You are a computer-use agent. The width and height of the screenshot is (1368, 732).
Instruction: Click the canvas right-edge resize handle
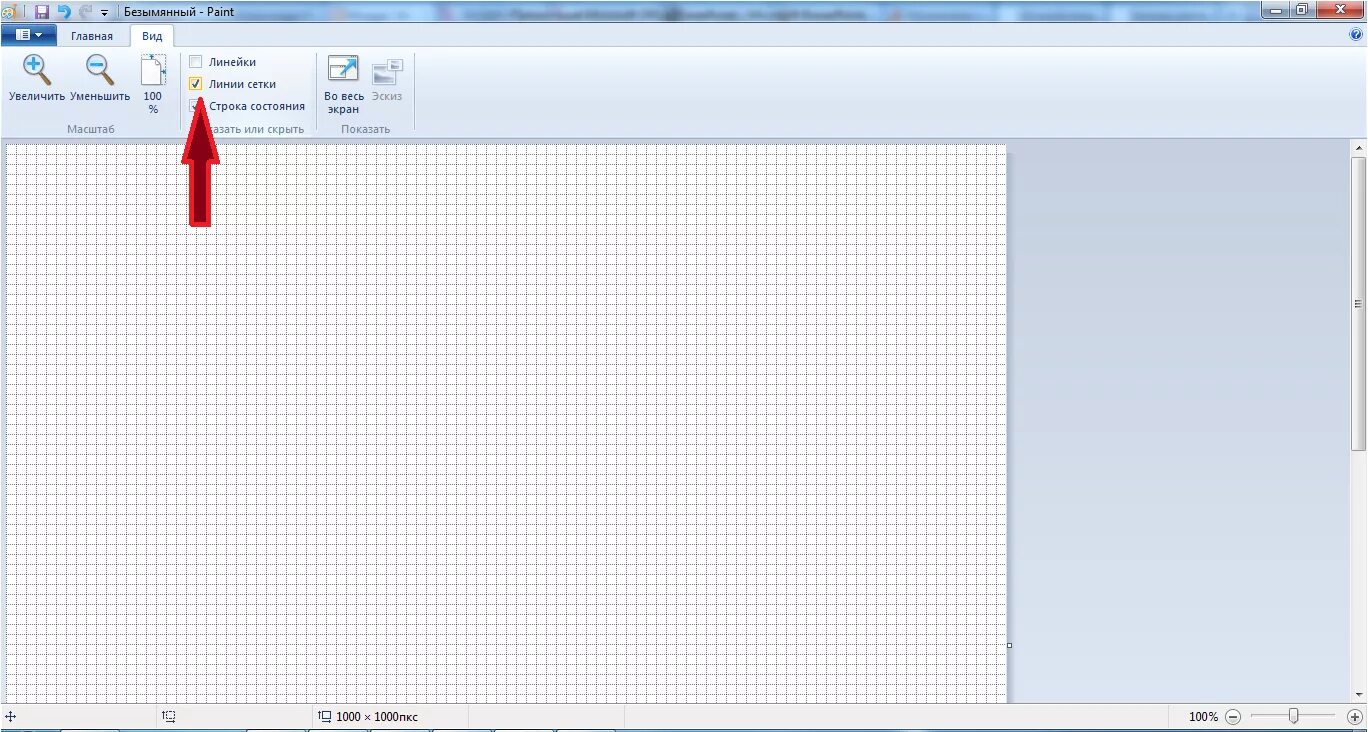tap(1009, 645)
